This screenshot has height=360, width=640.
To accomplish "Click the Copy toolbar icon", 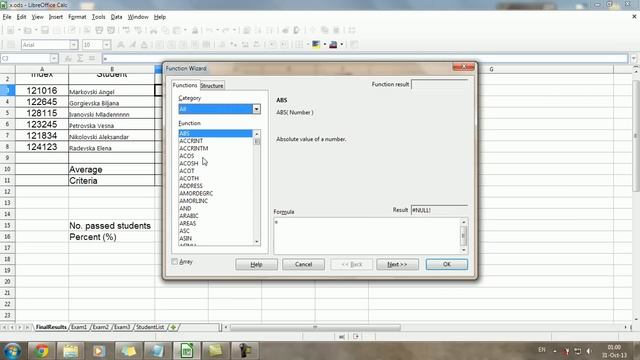I will pos(165,30).
